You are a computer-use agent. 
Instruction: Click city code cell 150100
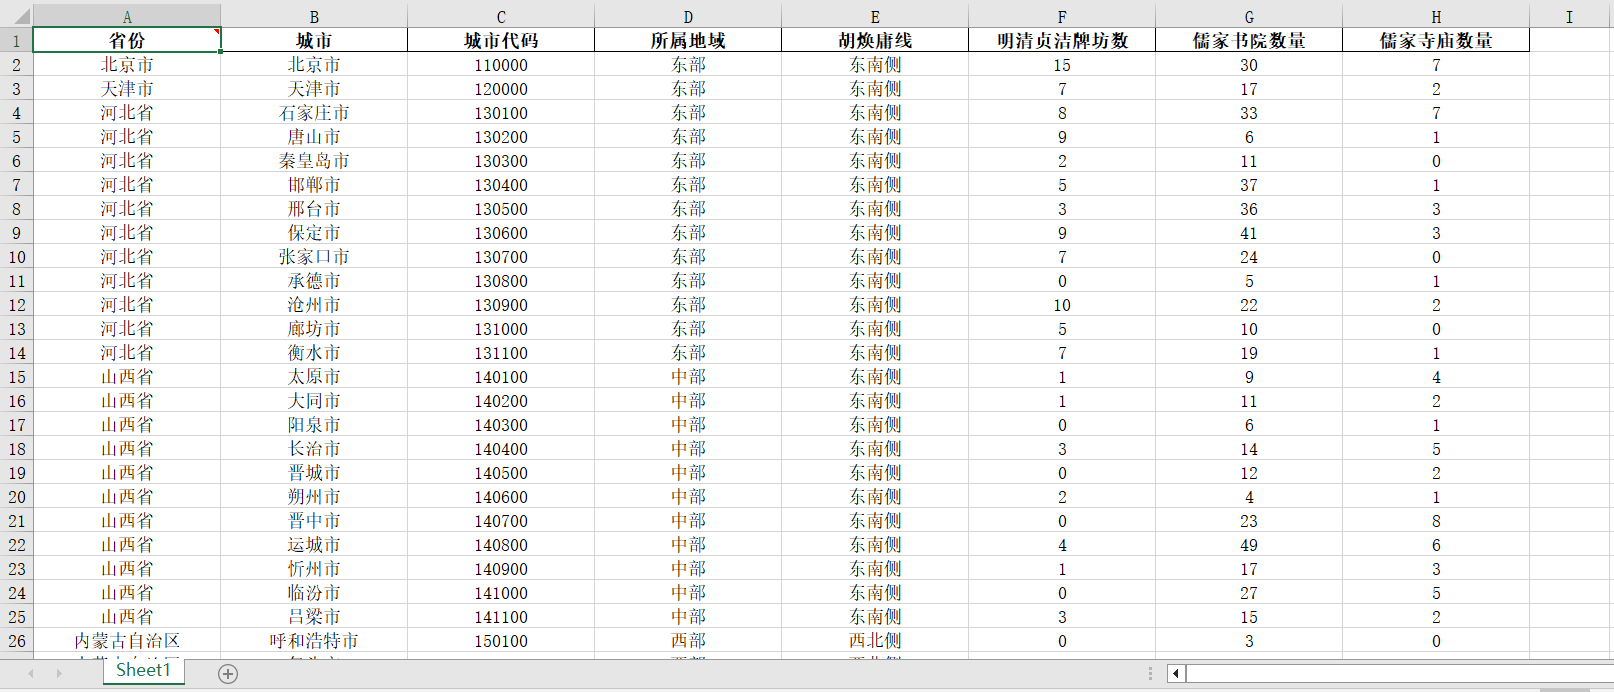(x=501, y=641)
